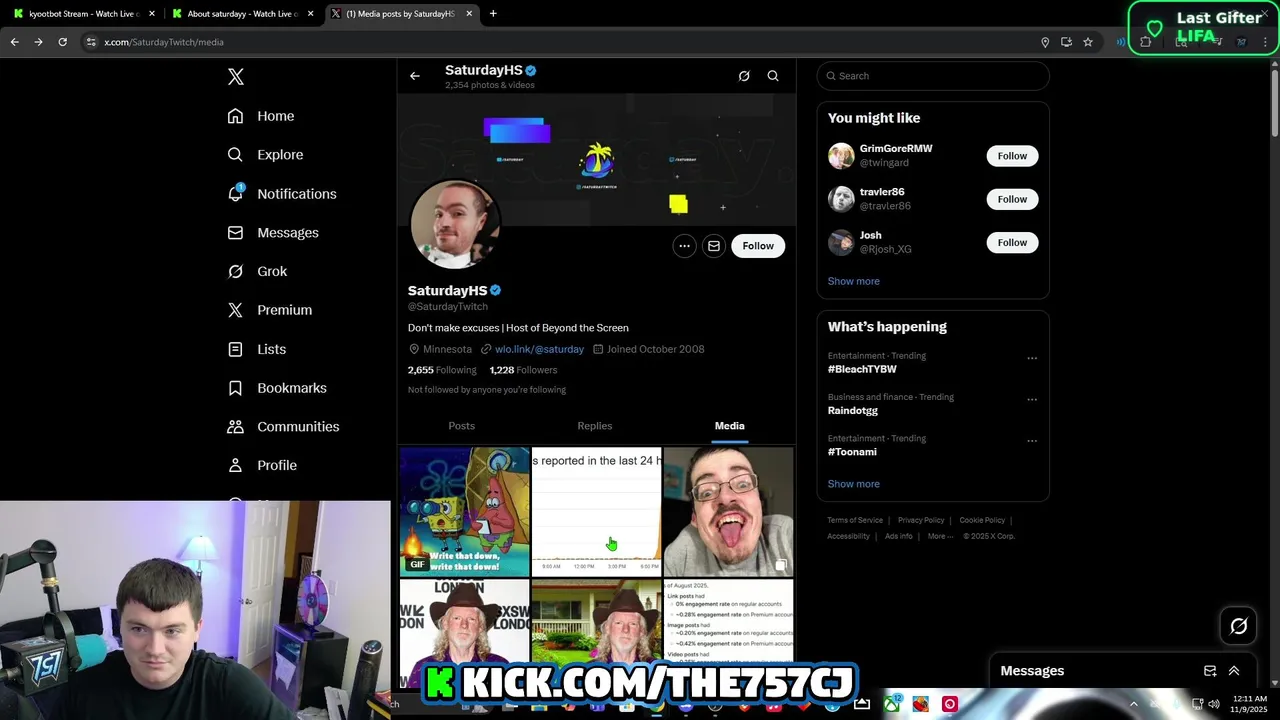Click the message envelope icon on profile
1280x720 pixels.
point(714,246)
